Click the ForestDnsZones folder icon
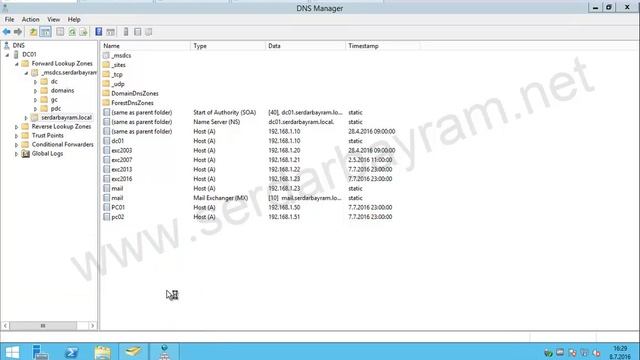The width and height of the screenshot is (640, 360). click(107, 103)
